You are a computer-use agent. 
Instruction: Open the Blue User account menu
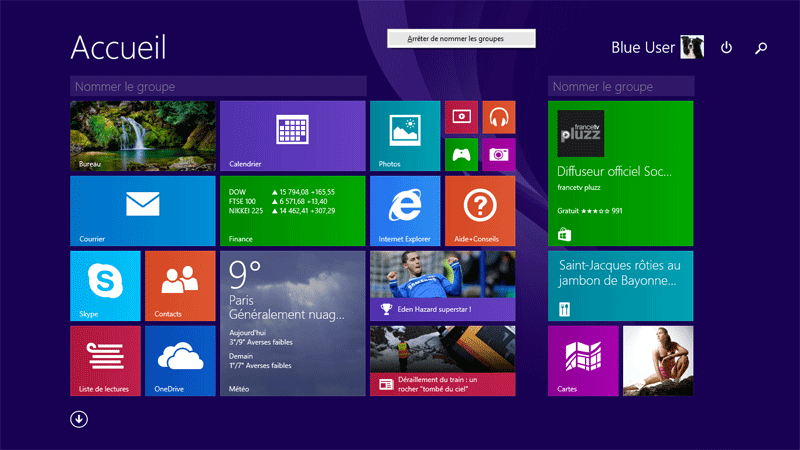[x=657, y=47]
